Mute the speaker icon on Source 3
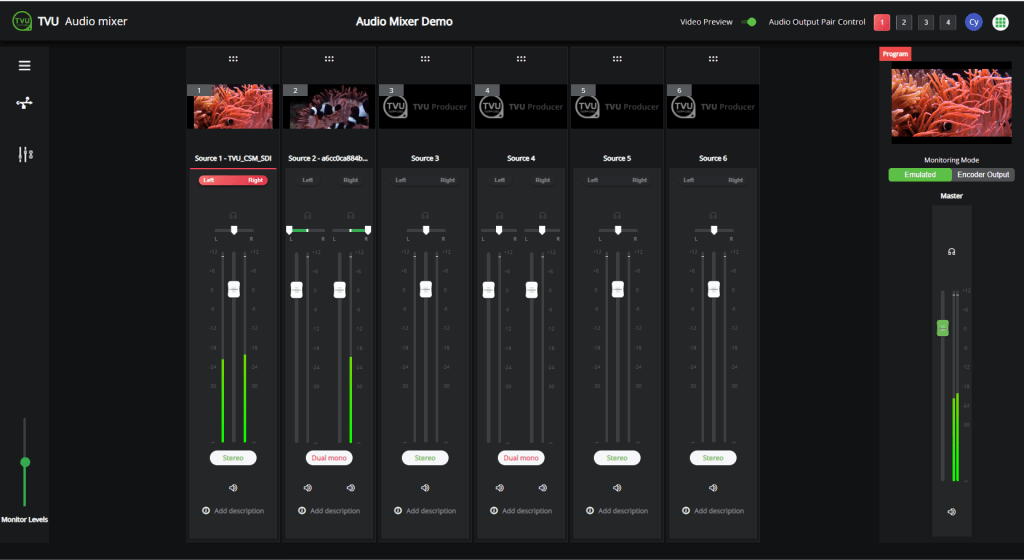The image size is (1024, 560). 425,488
